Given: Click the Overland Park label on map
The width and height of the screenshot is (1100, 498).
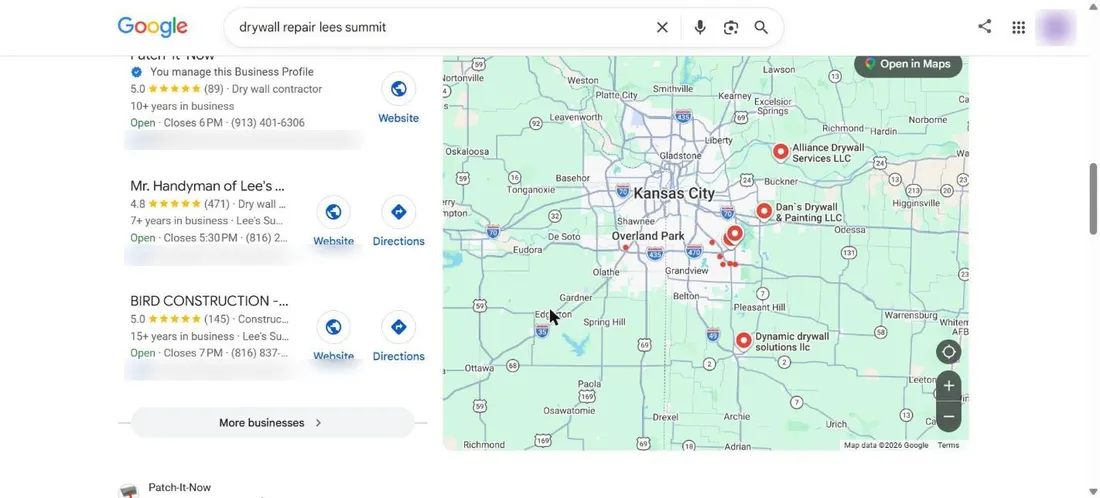Looking at the screenshot, I should [648, 236].
